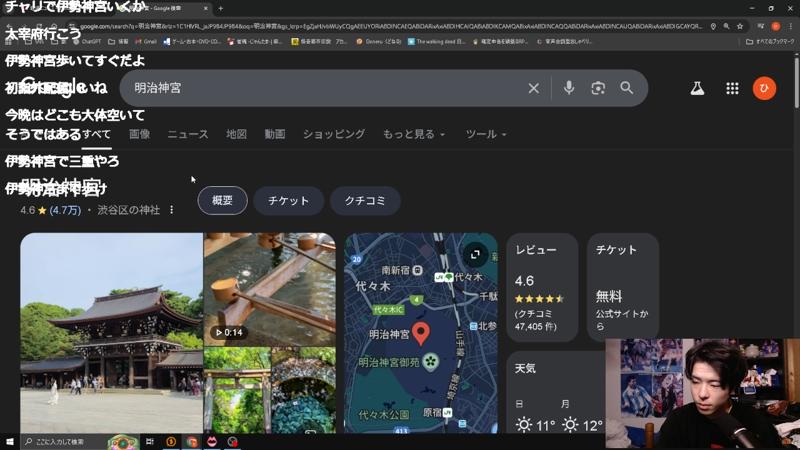This screenshot has height=450, width=800.
Task: Open Chrome profile avatar in toolbar
Action: pyautogui.click(x=776, y=26)
